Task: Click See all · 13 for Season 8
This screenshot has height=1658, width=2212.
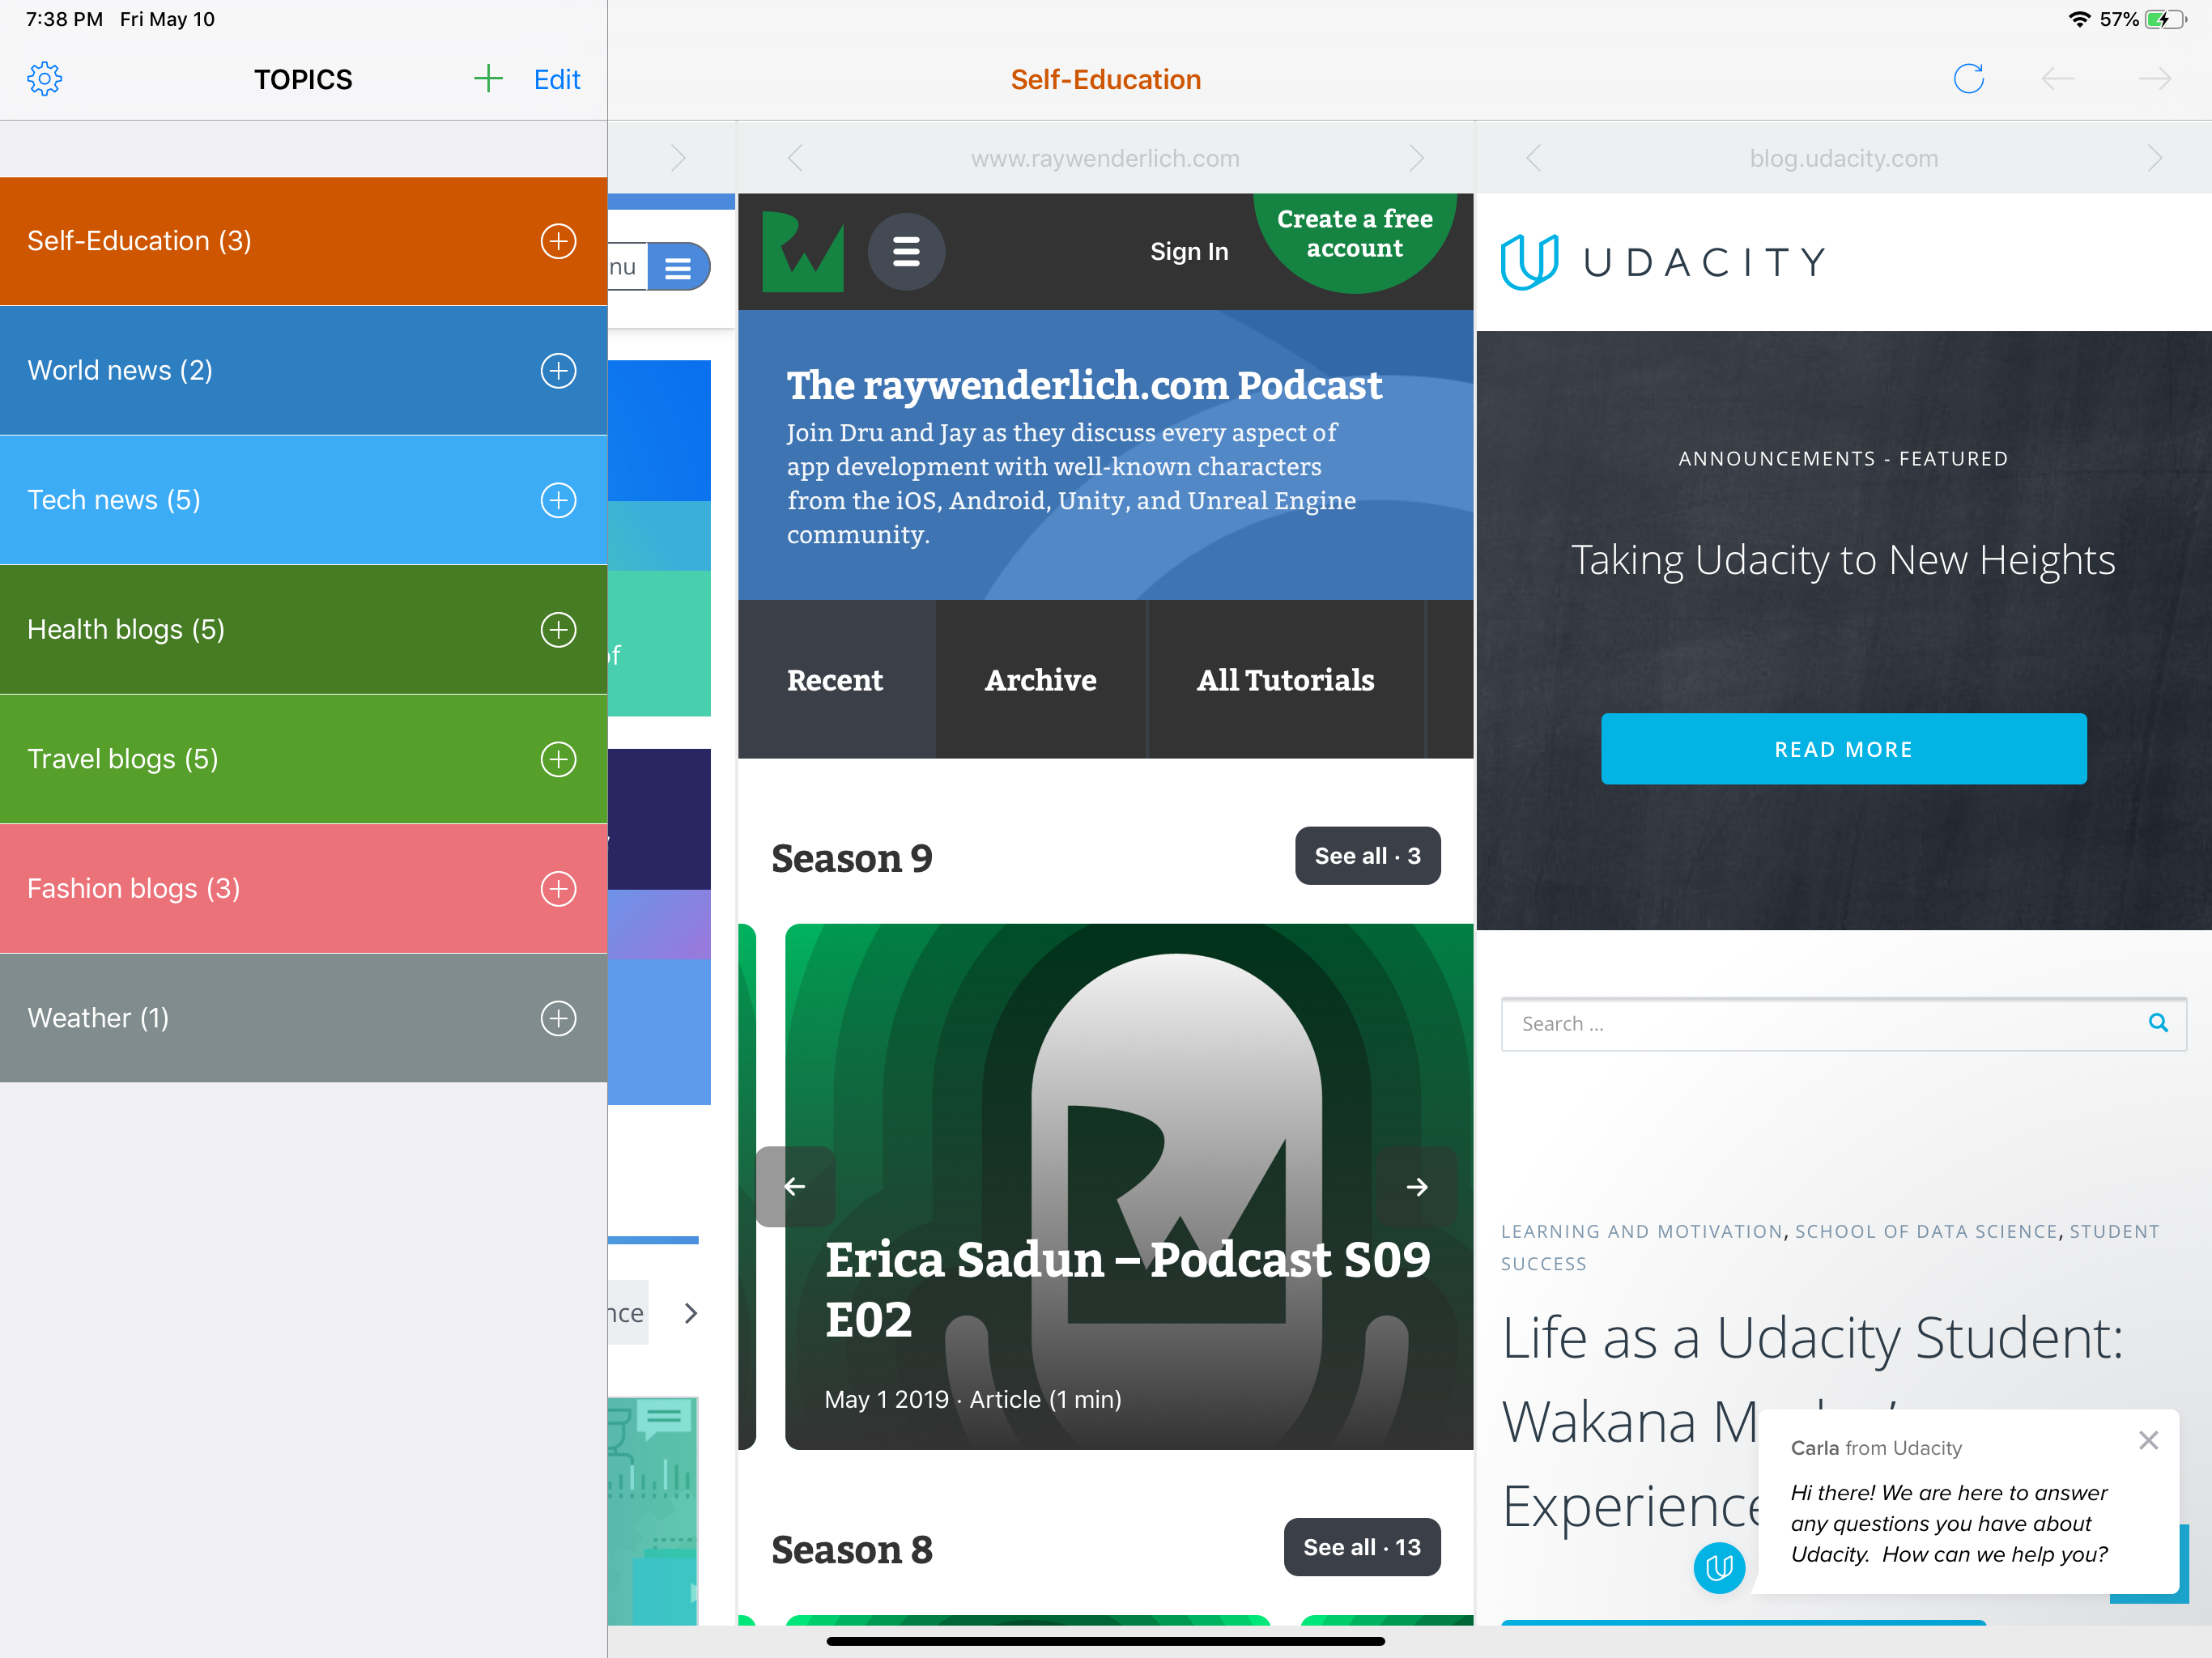Action: 1362,1547
